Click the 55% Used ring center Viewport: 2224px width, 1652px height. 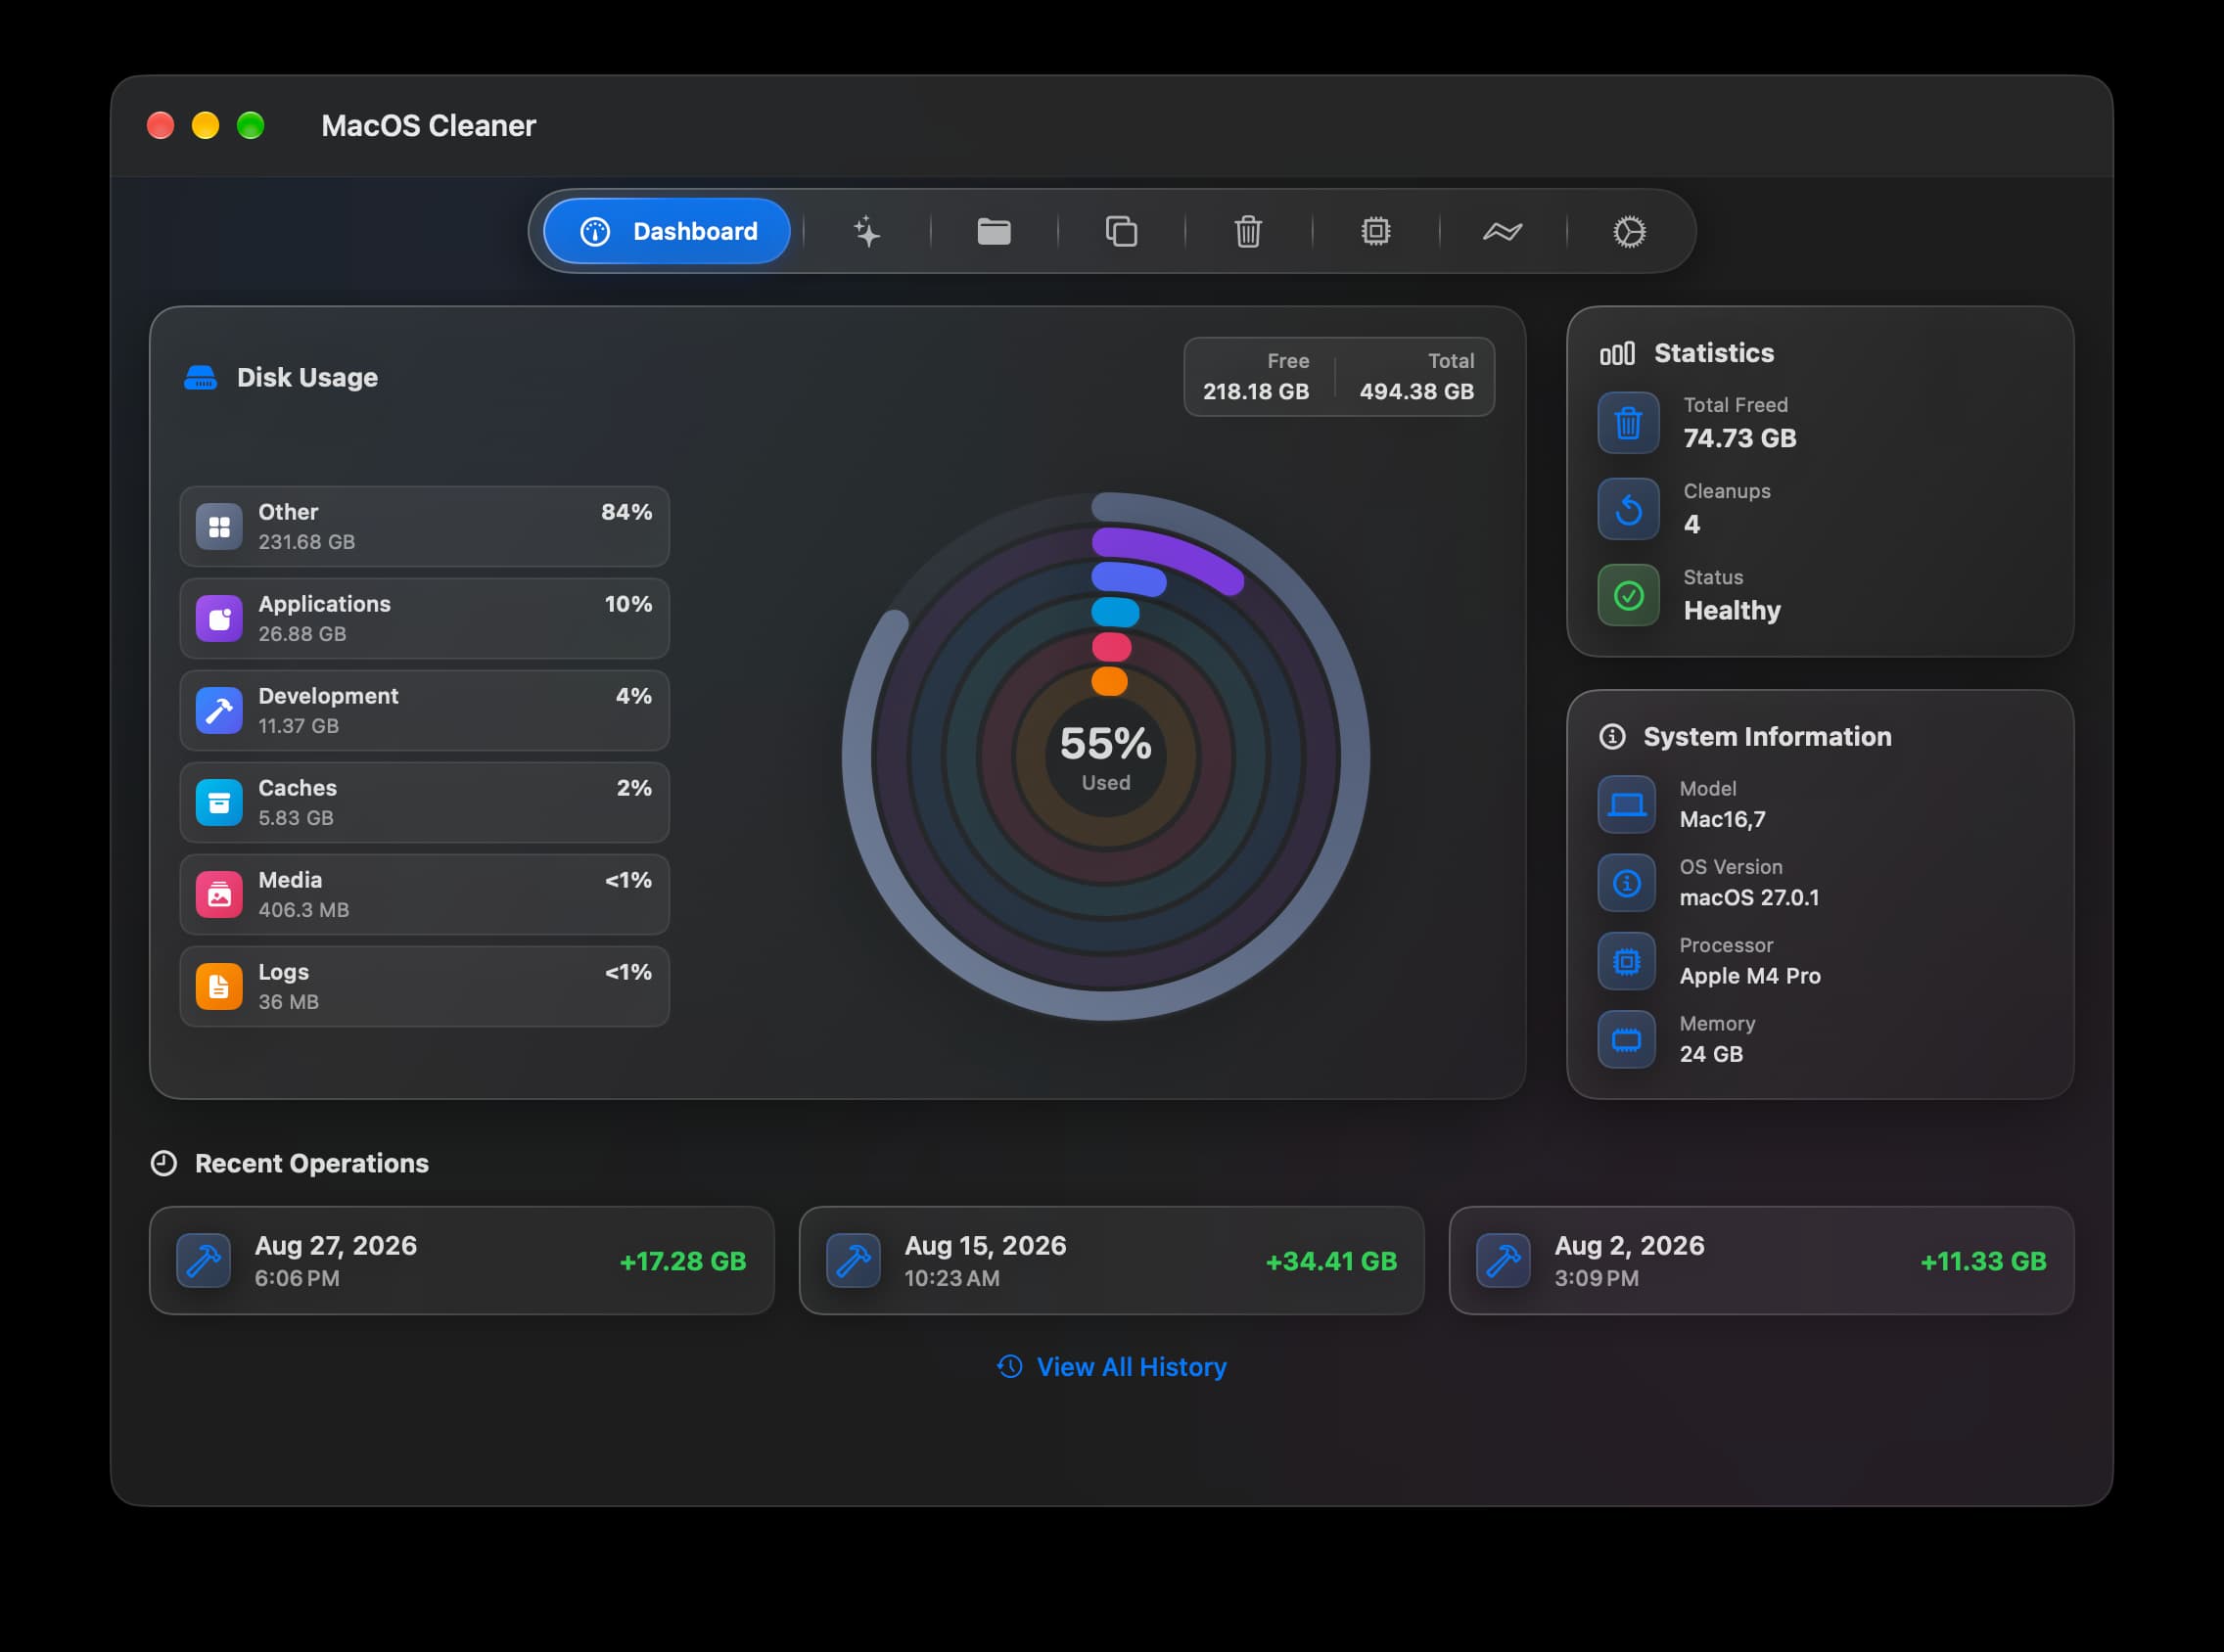click(1105, 757)
